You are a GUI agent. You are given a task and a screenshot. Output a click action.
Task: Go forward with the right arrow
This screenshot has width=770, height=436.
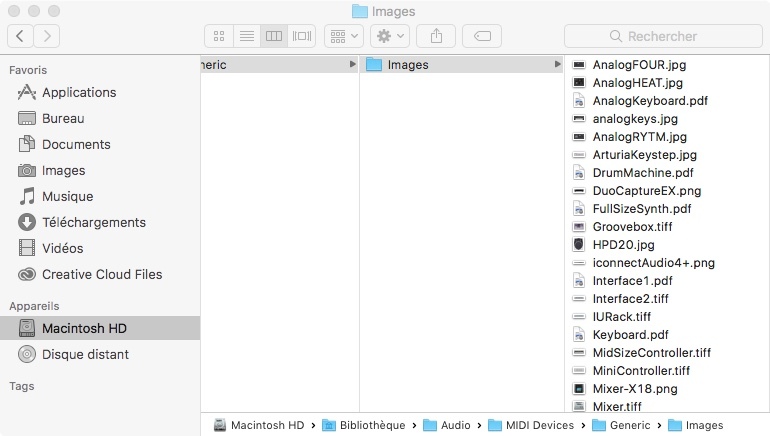tap(46, 36)
